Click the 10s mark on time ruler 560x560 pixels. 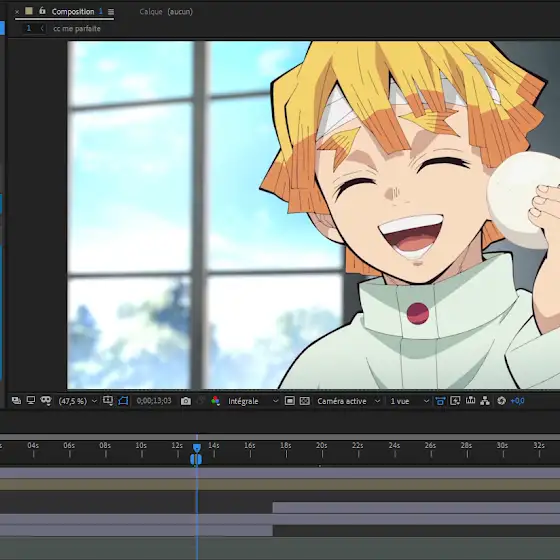[141, 446]
